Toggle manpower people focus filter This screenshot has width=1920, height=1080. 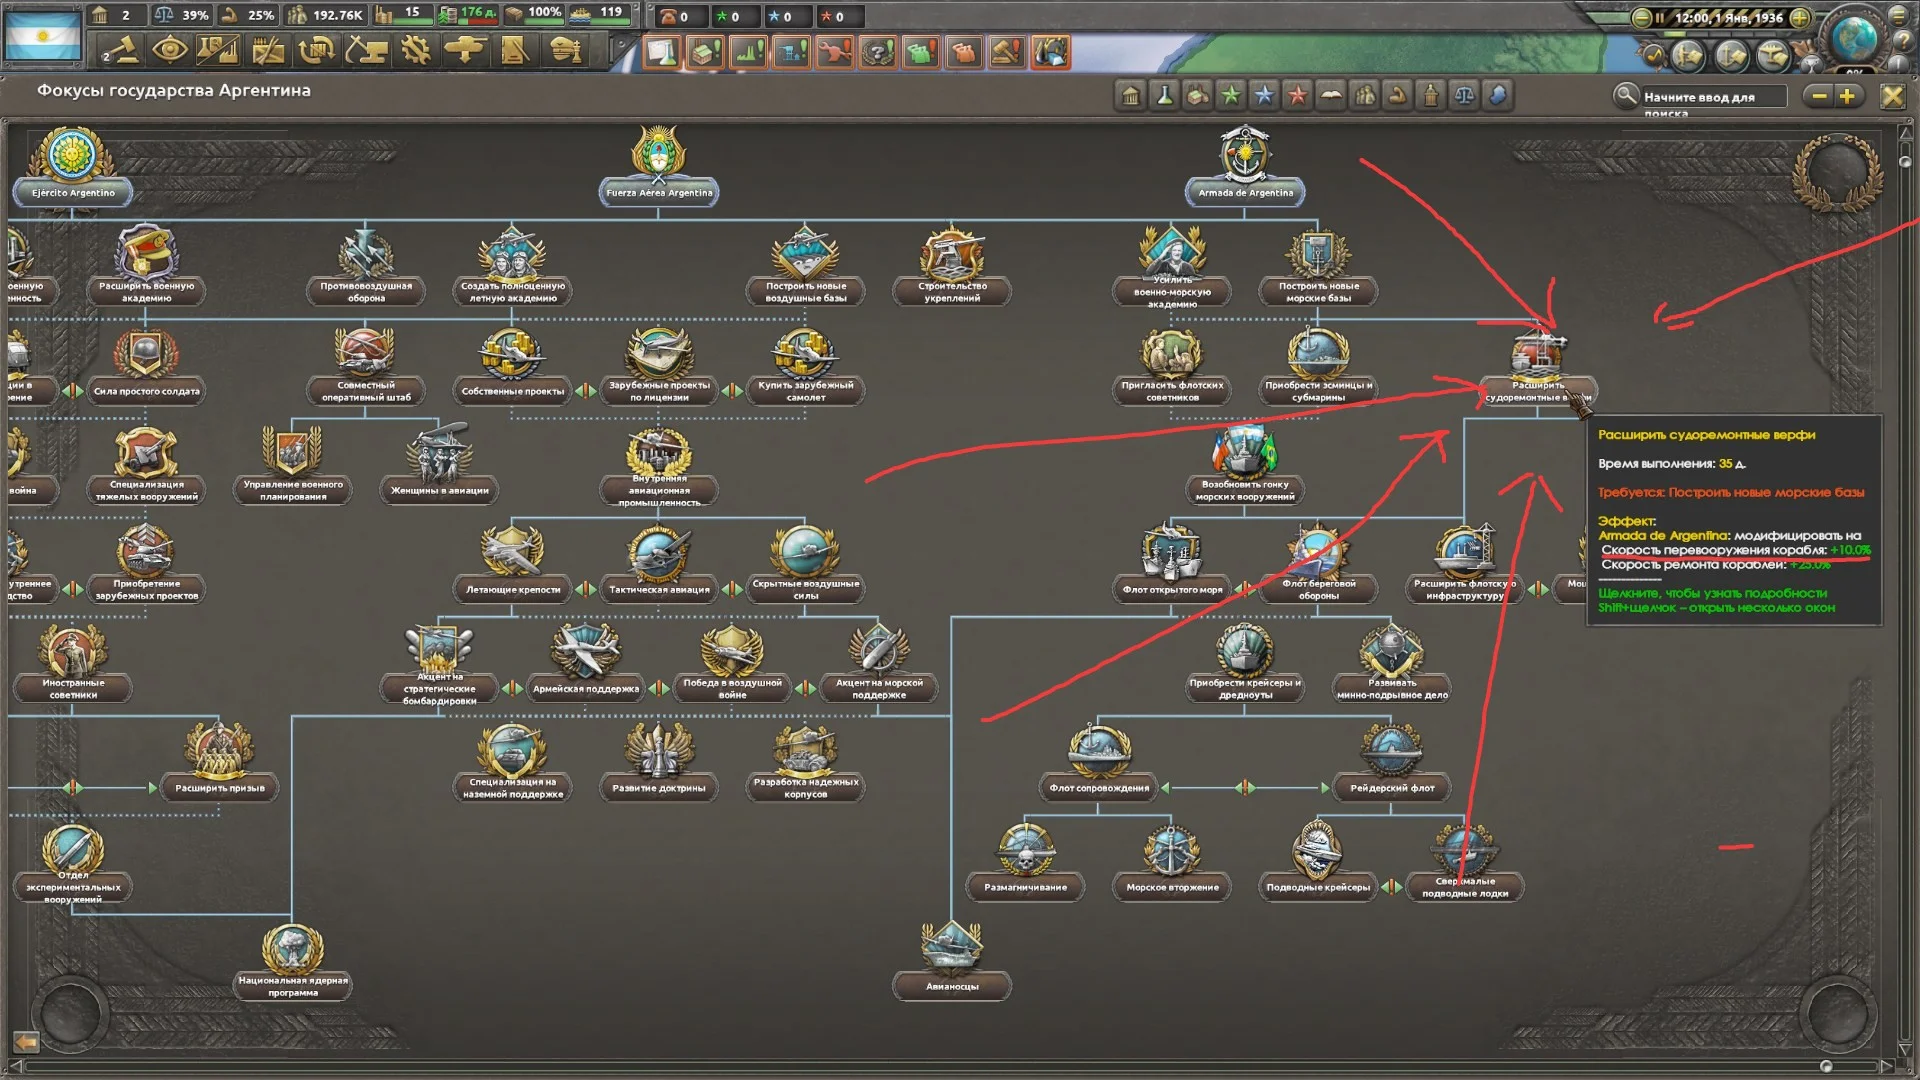[x=1364, y=96]
